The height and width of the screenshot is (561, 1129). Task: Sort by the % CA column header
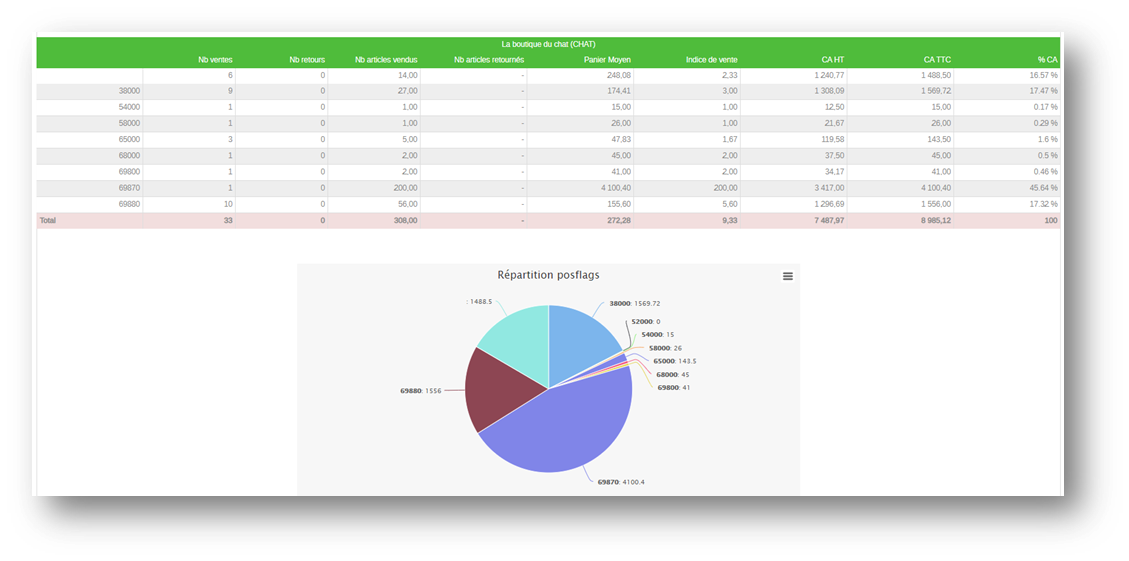(x=1047, y=60)
